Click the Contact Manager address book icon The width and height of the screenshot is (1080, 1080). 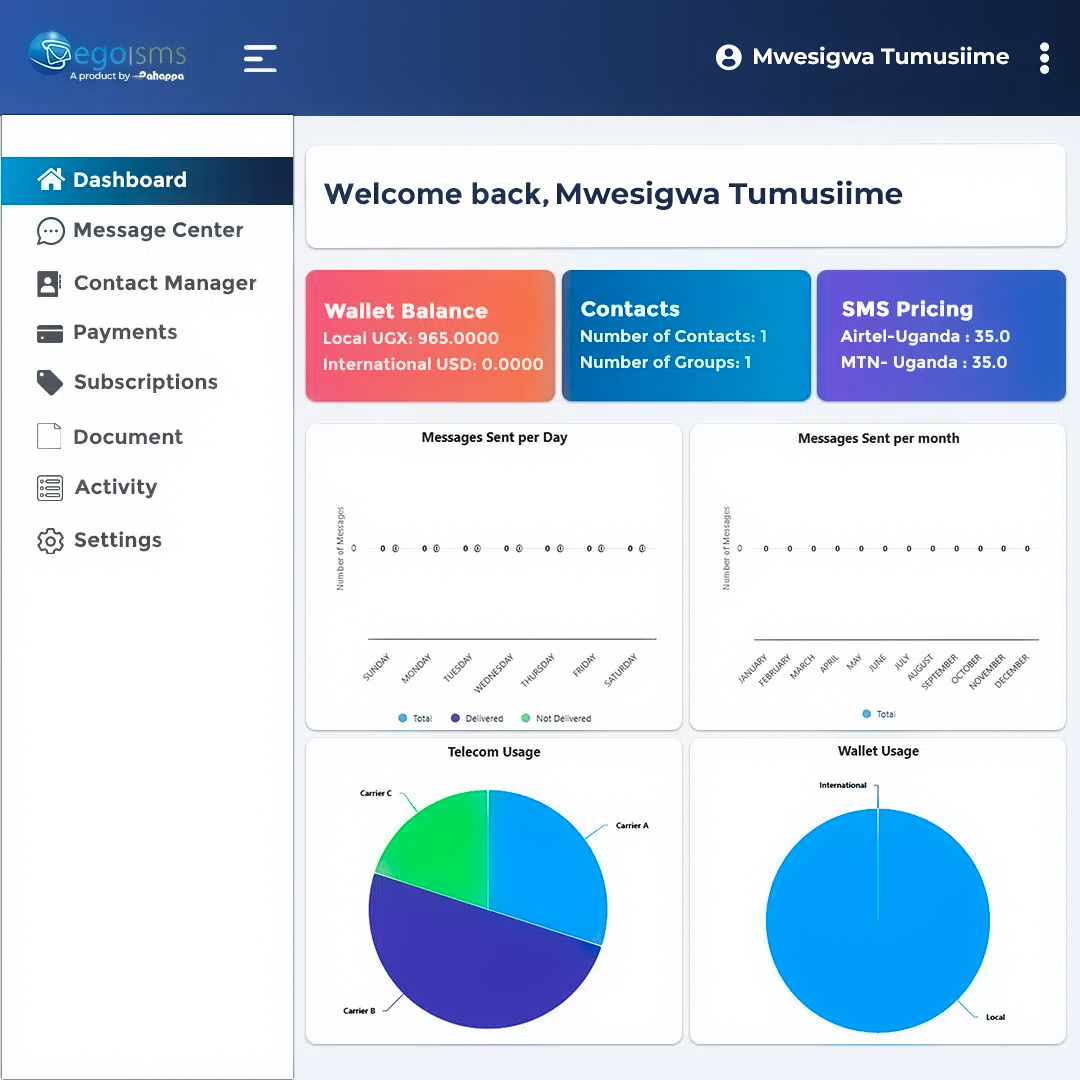point(49,284)
